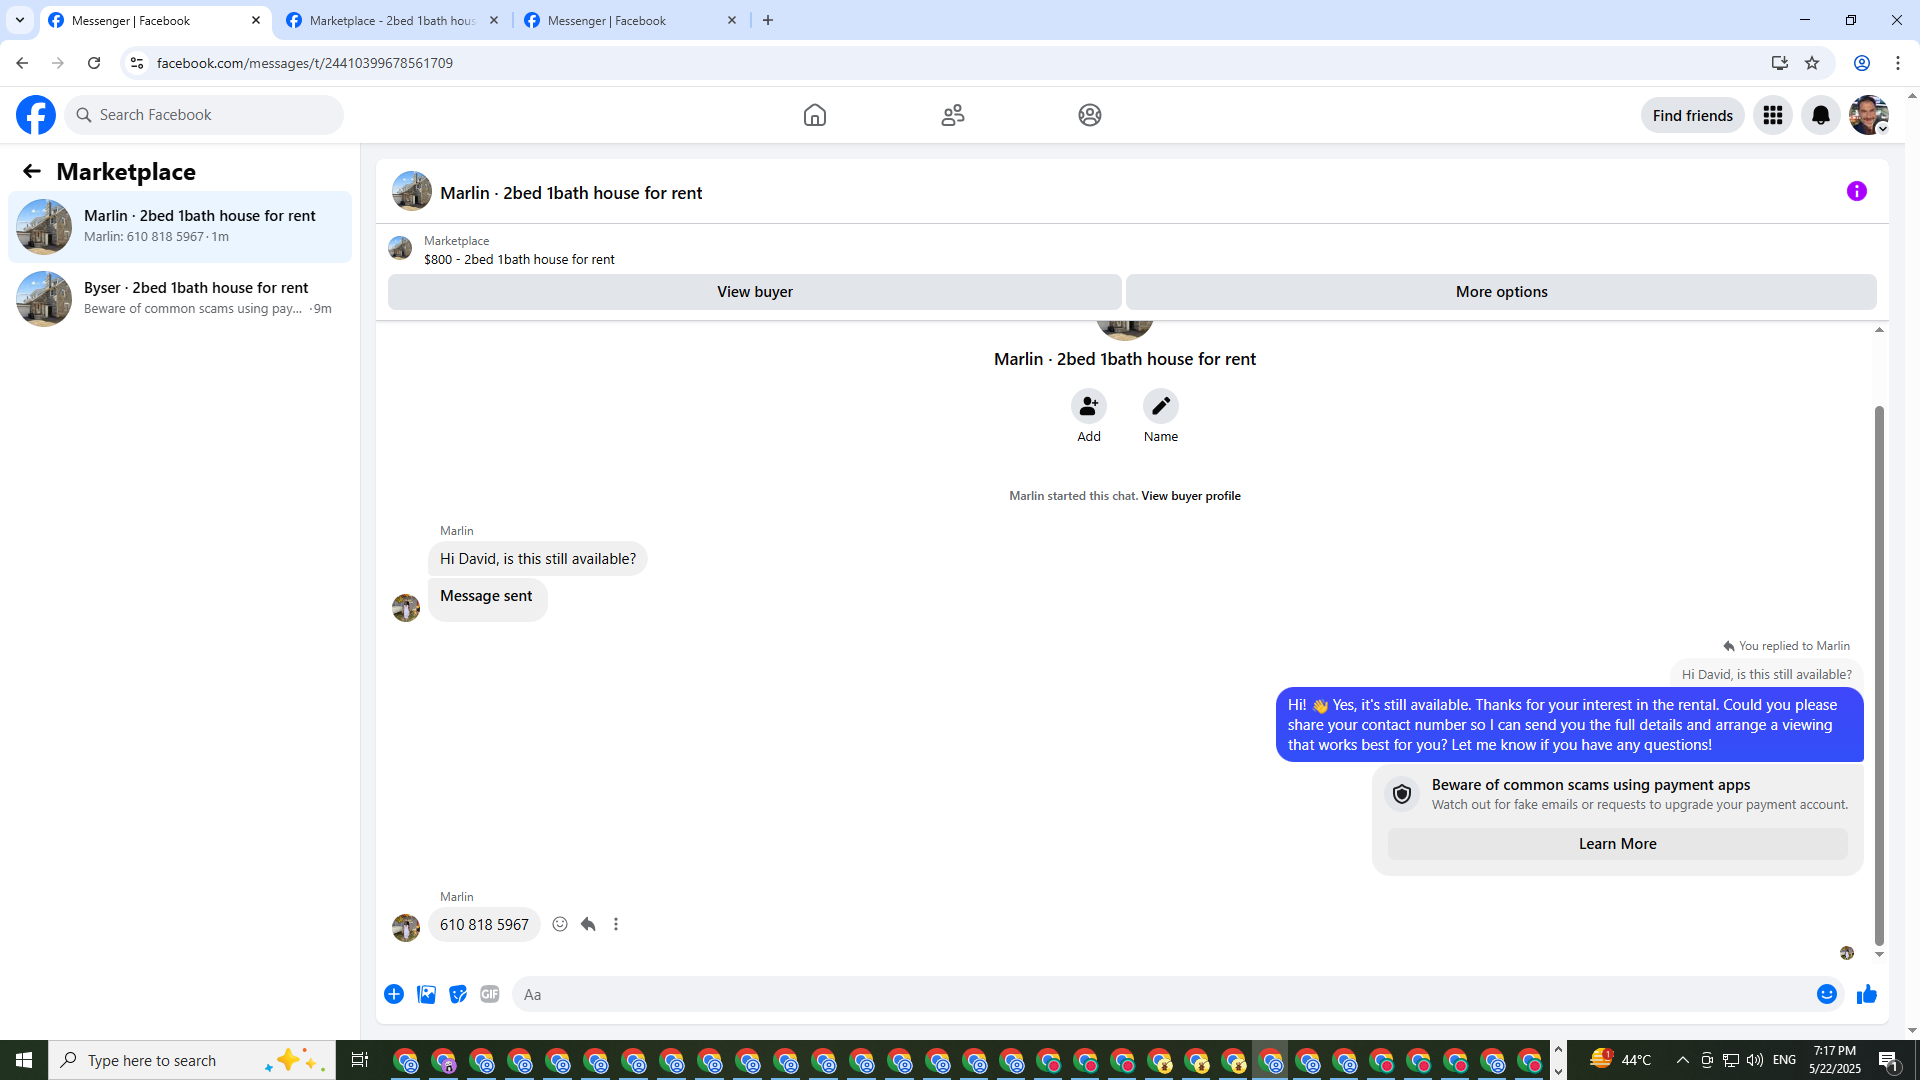Open conversation information purple icon
1920x1080 pixels.
pos(1857,191)
